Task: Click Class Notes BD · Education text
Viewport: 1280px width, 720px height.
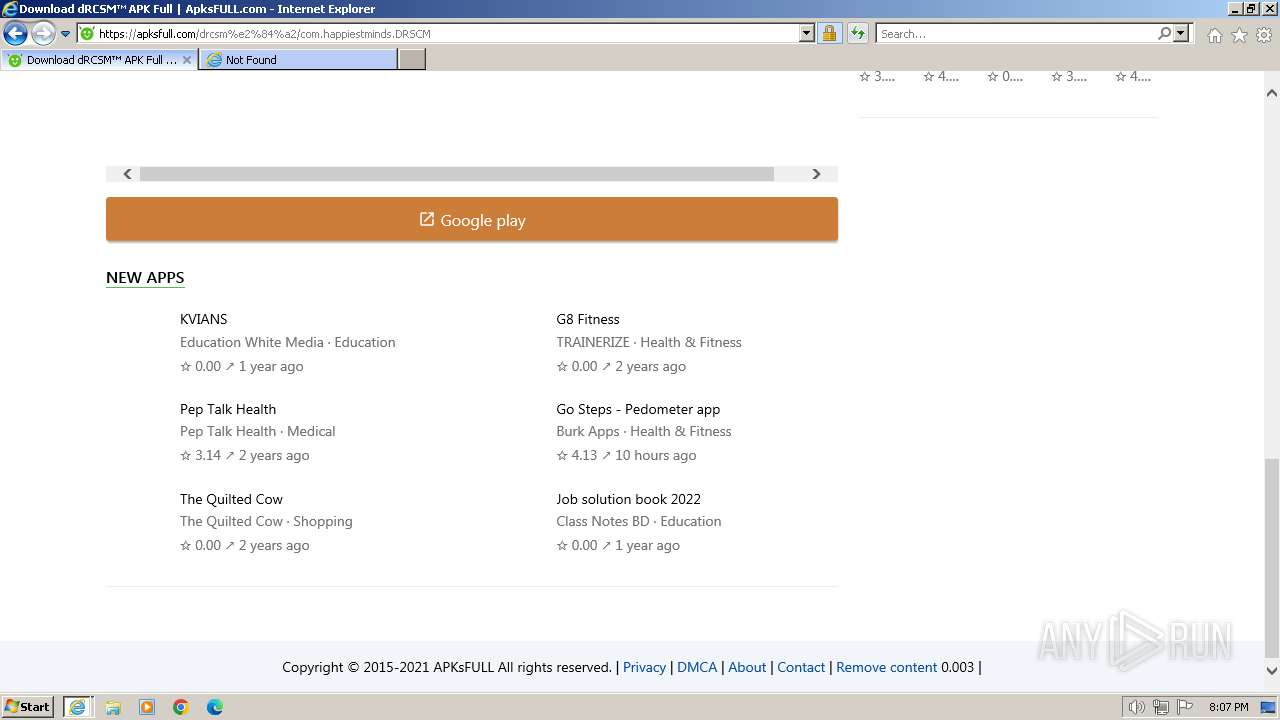Action: click(639, 521)
